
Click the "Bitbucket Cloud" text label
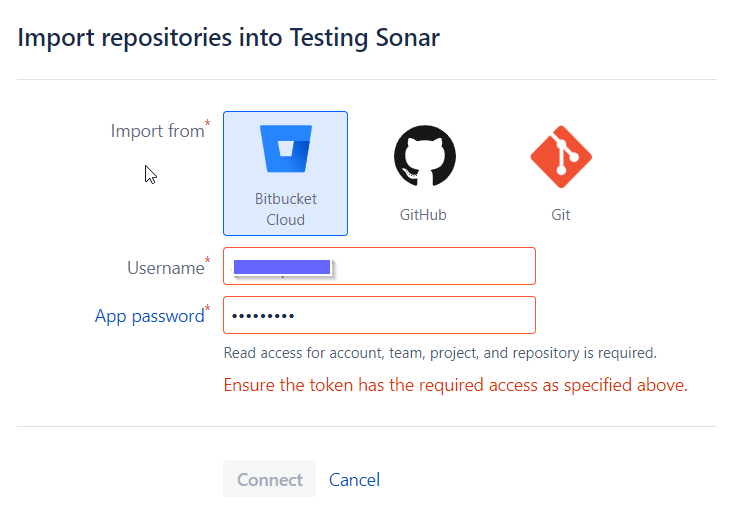pyautogui.click(x=286, y=209)
